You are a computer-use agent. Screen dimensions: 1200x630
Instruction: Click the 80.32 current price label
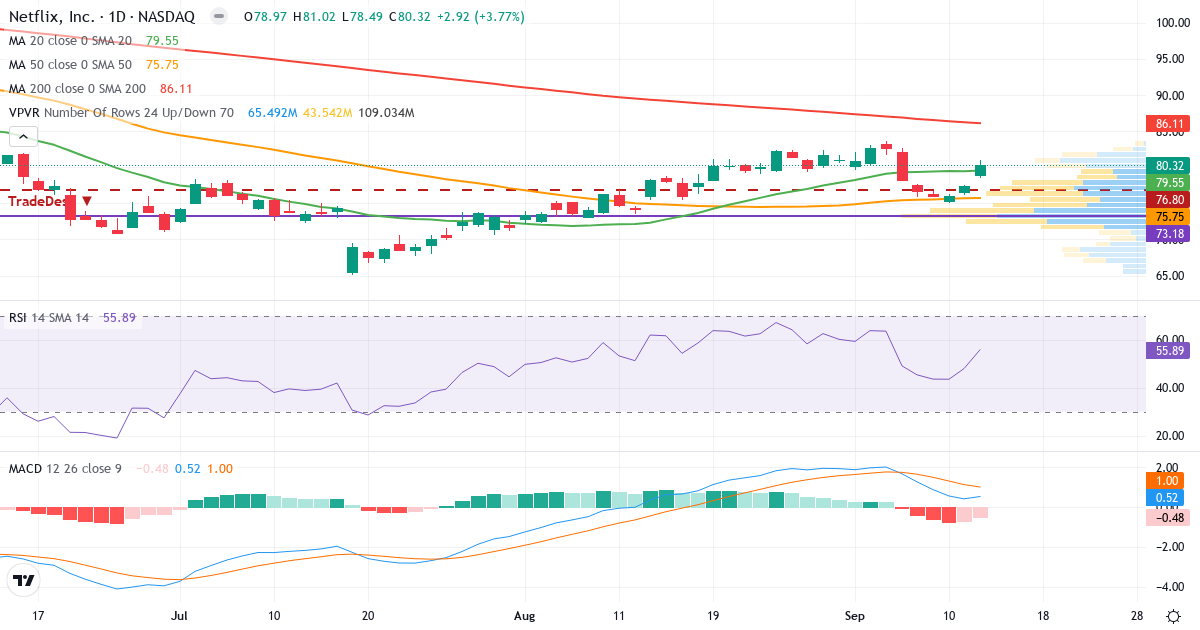point(1170,166)
